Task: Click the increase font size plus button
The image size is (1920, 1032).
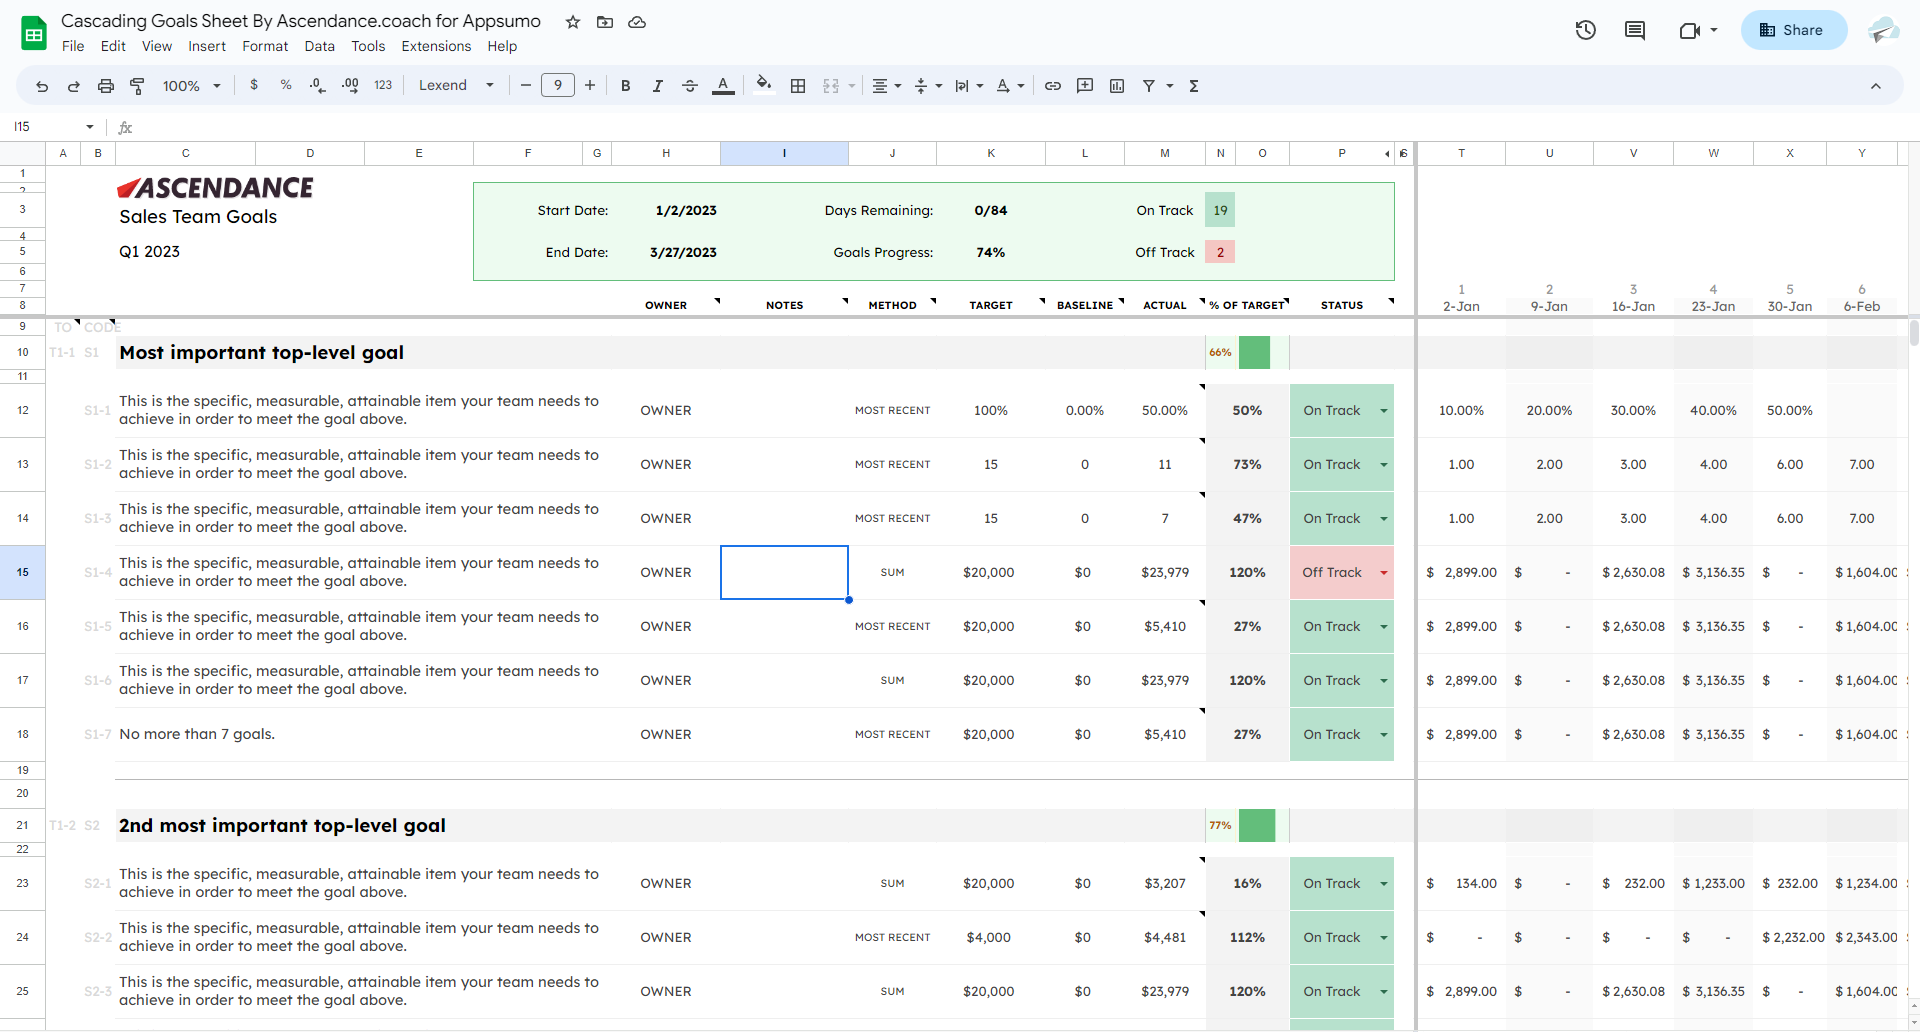Action: (590, 86)
